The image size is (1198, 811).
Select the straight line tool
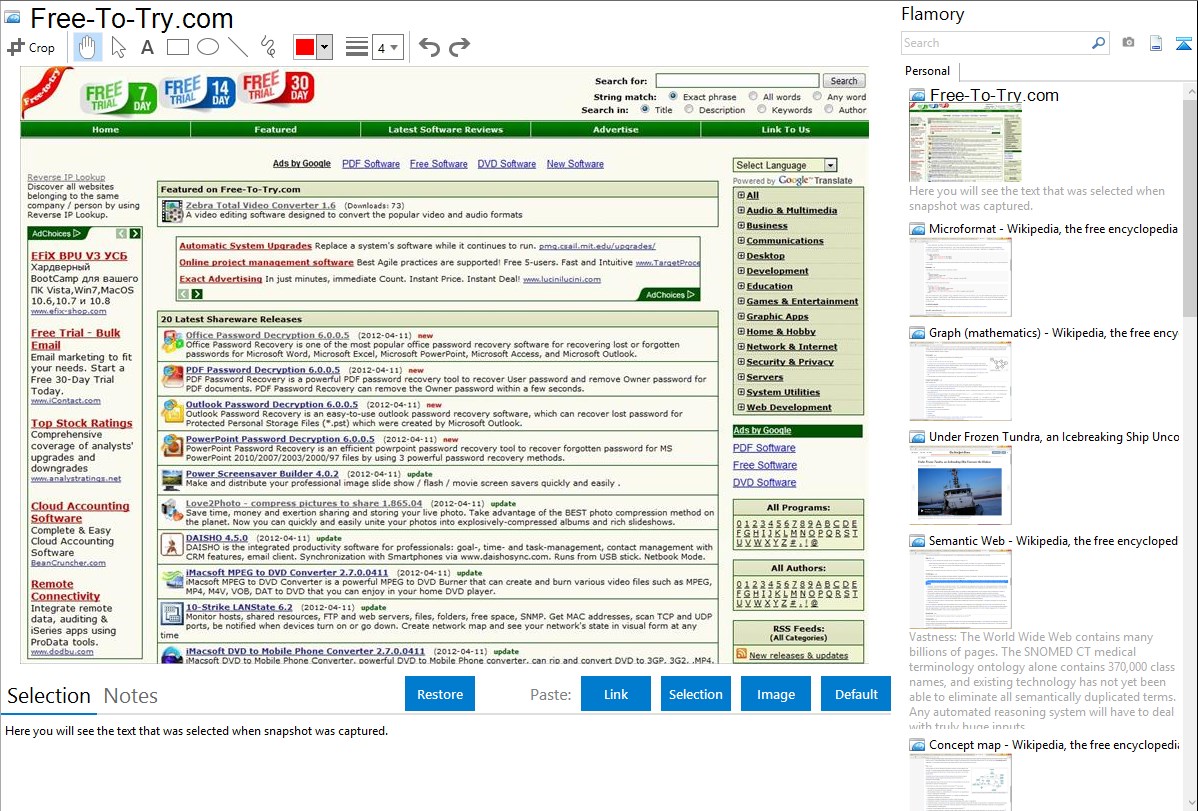[238, 47]
